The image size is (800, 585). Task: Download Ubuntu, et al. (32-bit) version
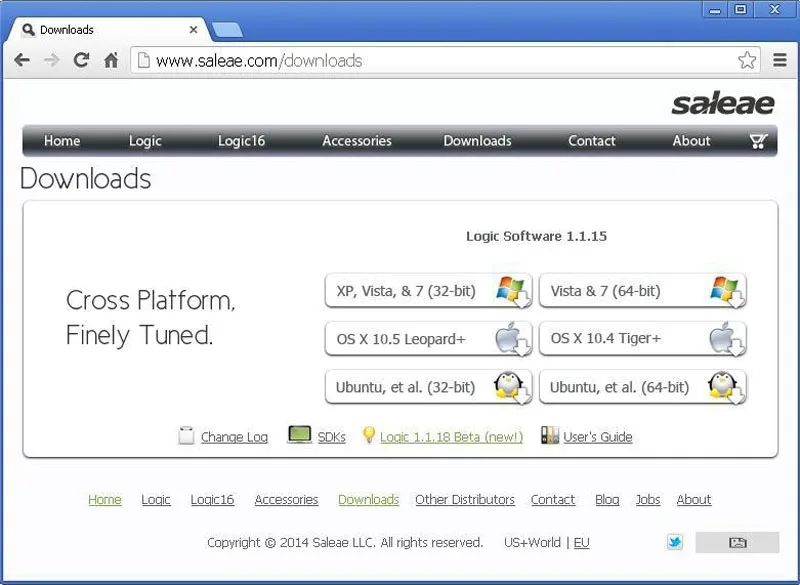pos(429,387)
